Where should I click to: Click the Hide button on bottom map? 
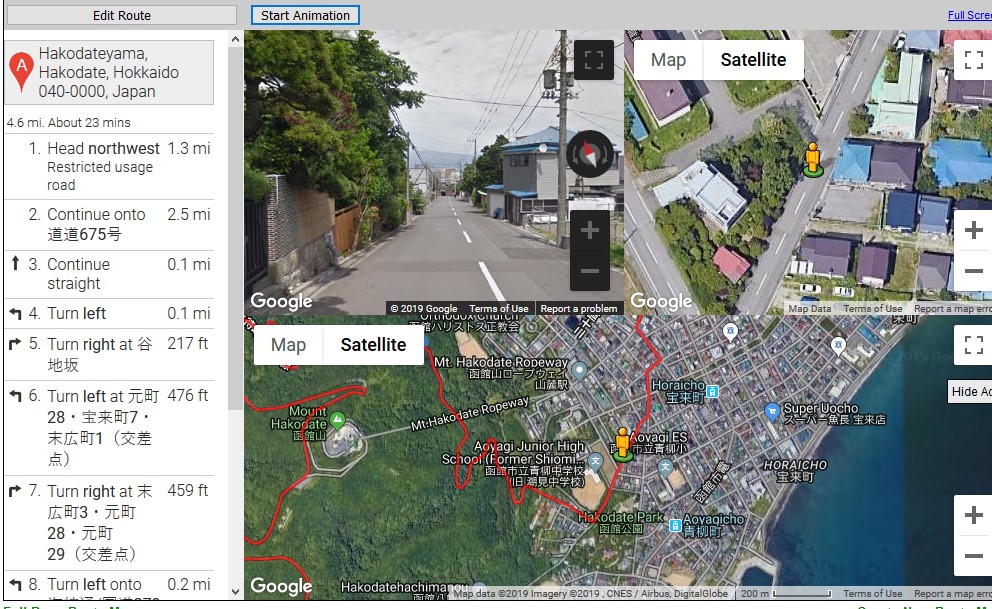[970, 391]
